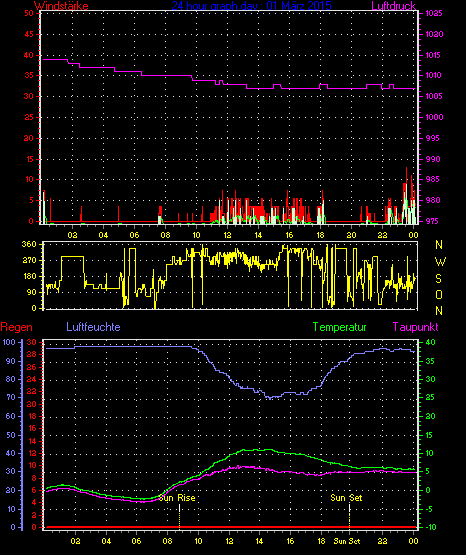Click the 1020 pressure axis value

(434, 34)
